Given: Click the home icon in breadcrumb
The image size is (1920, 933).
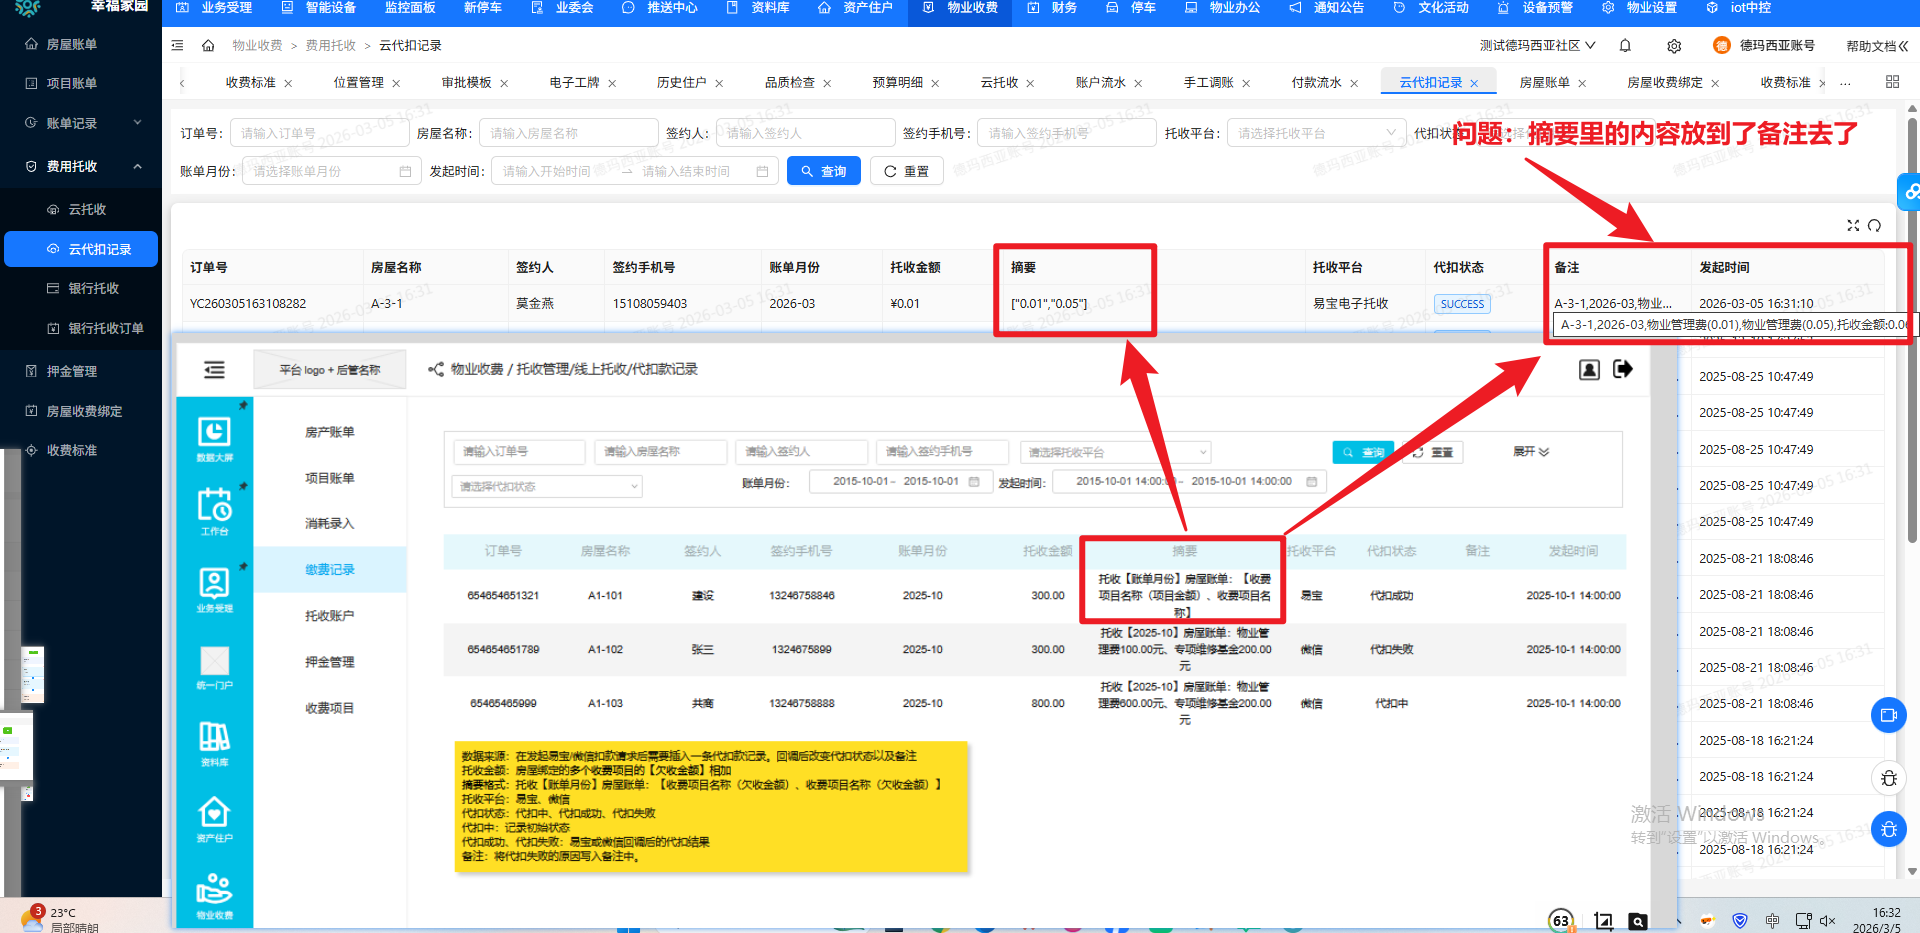Looking at the screenshot, I should [208, 46].
